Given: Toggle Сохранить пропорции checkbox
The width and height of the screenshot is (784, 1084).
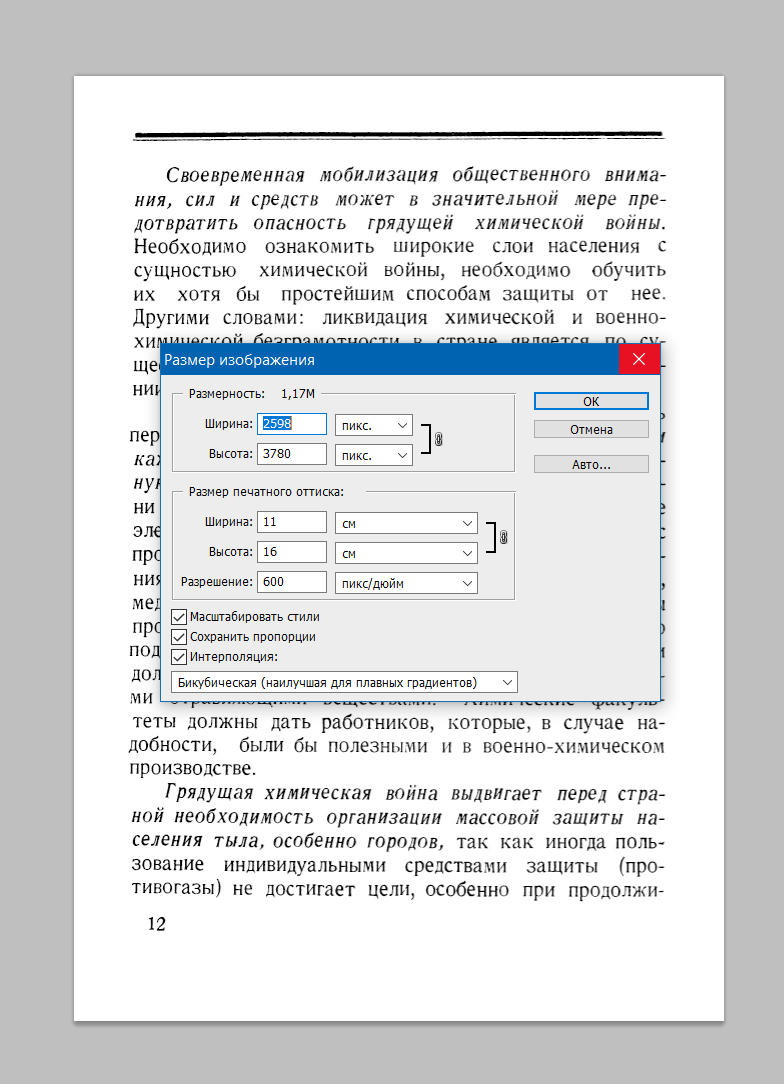Looking at the screenshot, I should 179,637.
